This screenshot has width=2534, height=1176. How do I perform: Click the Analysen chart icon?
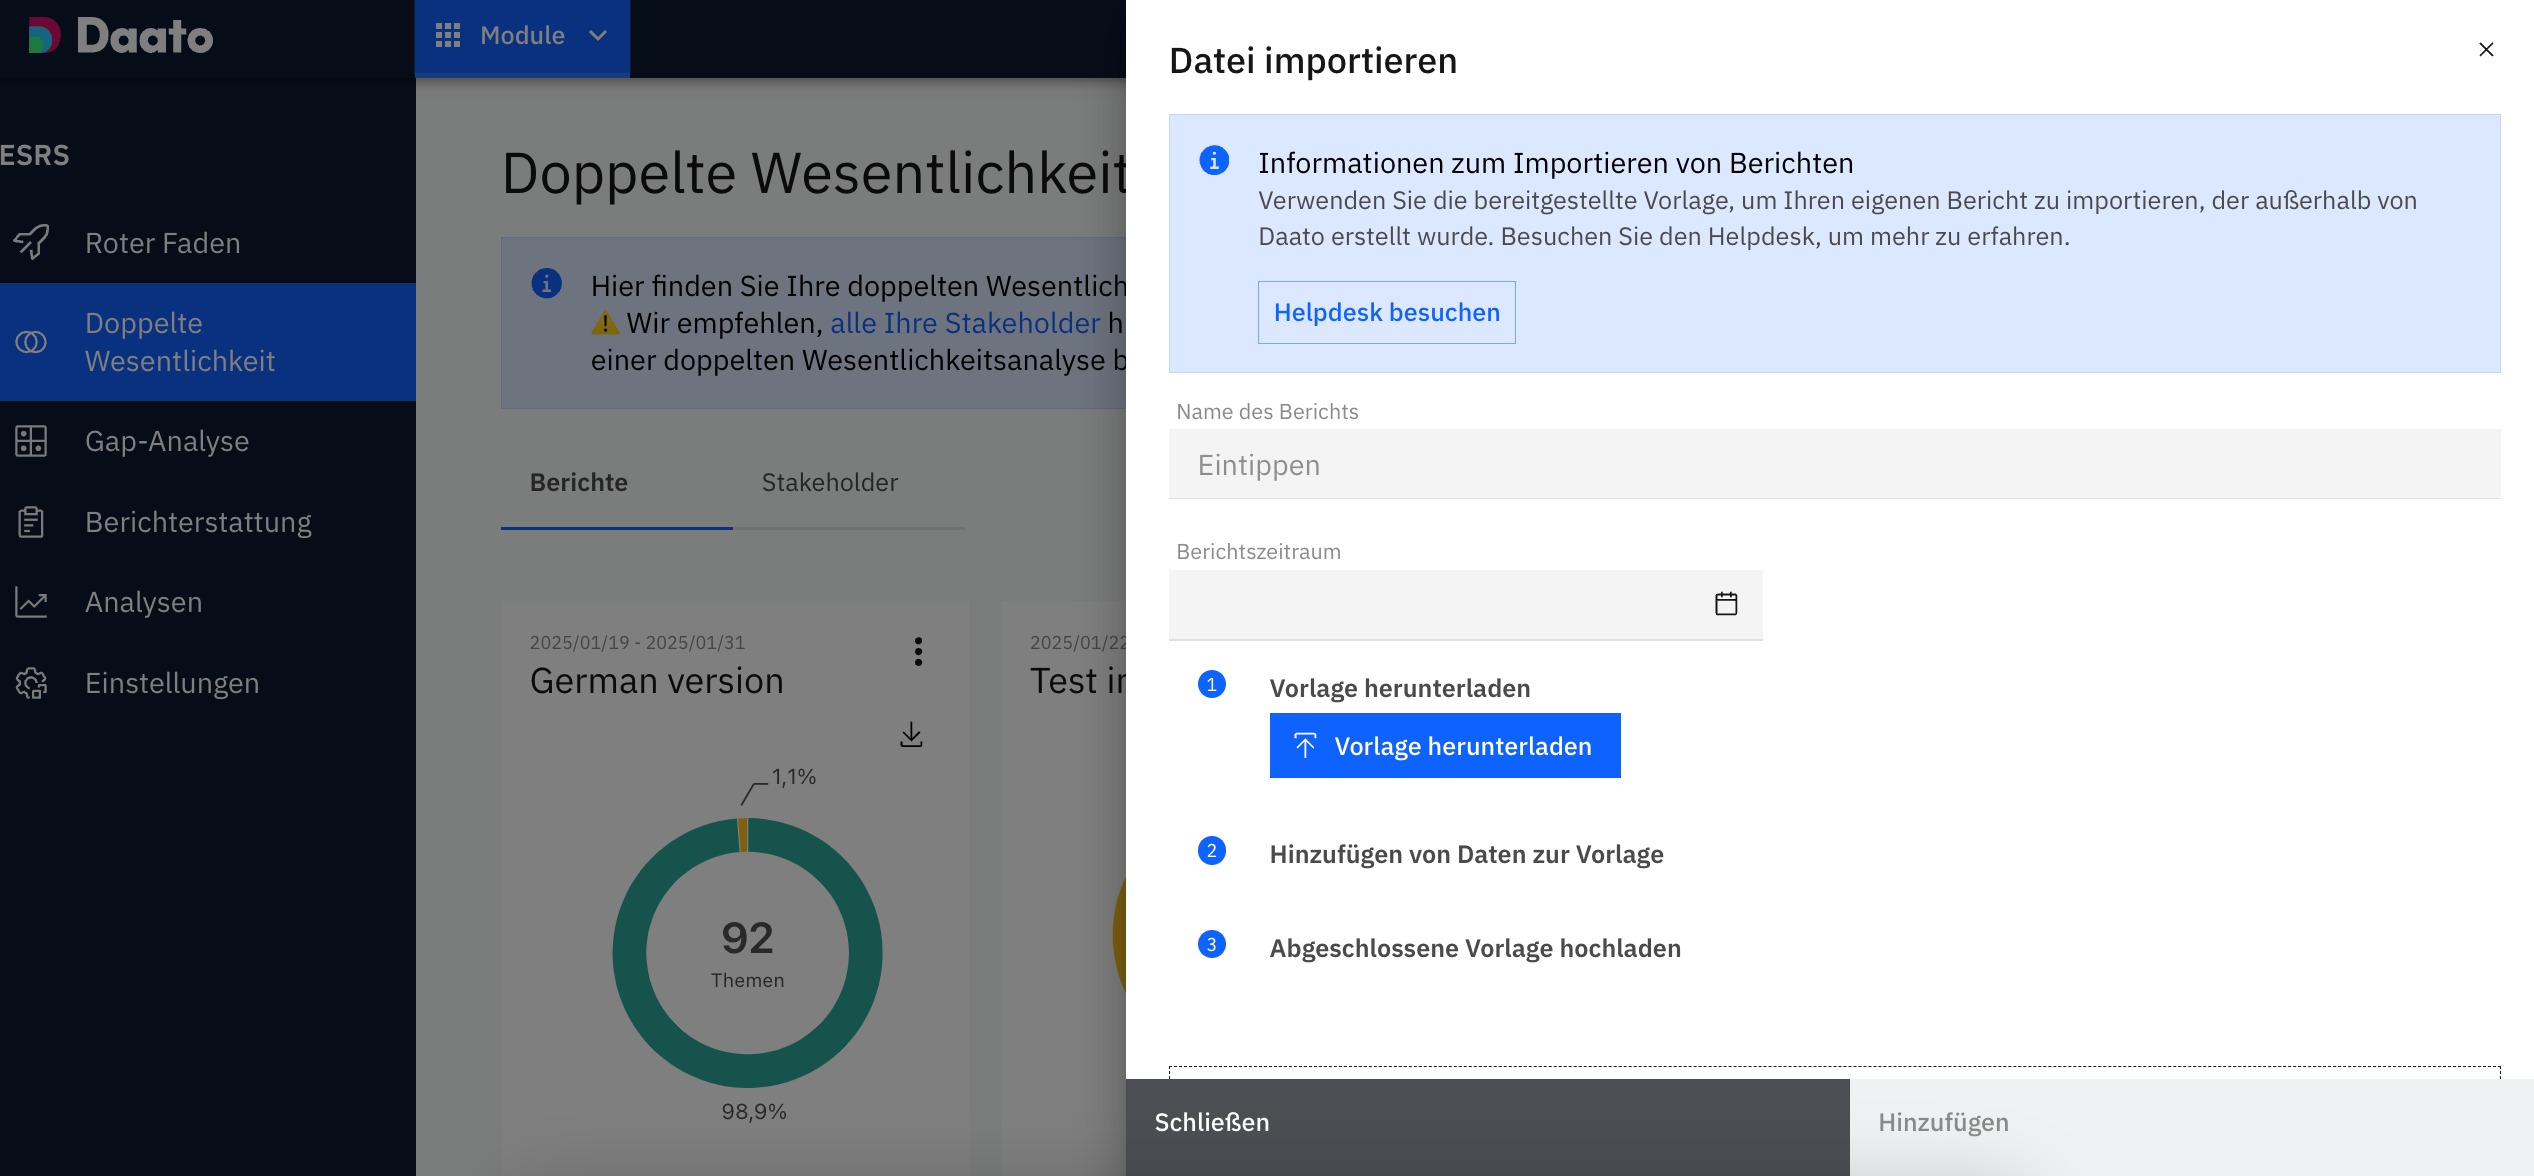(31, 602)
